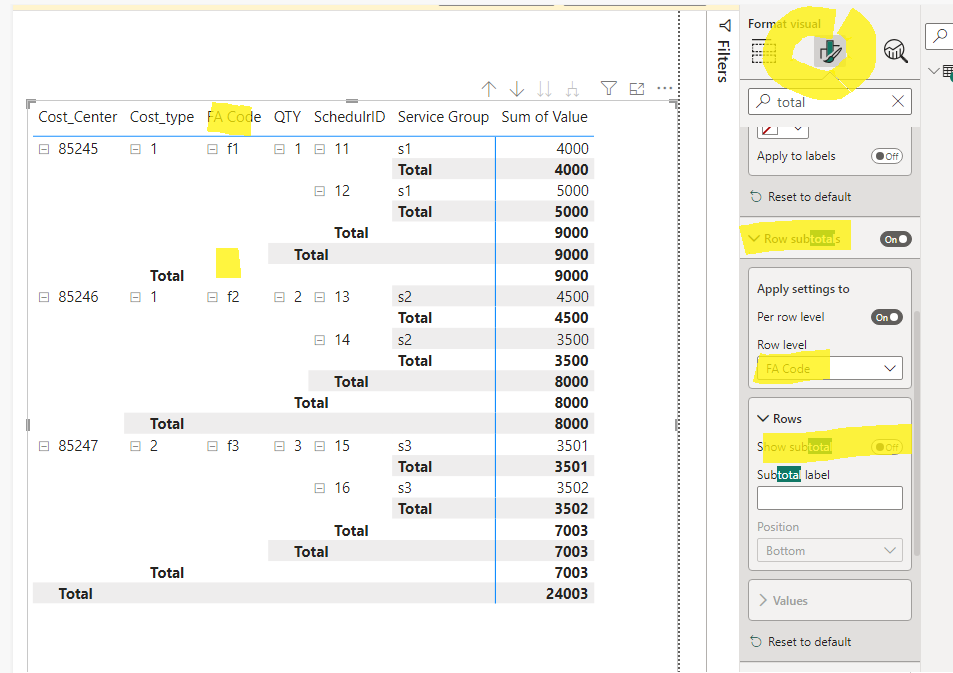Turn off the Row subtotals switch
The width and height of the screenshot is (953, 673).
(895, 239)
